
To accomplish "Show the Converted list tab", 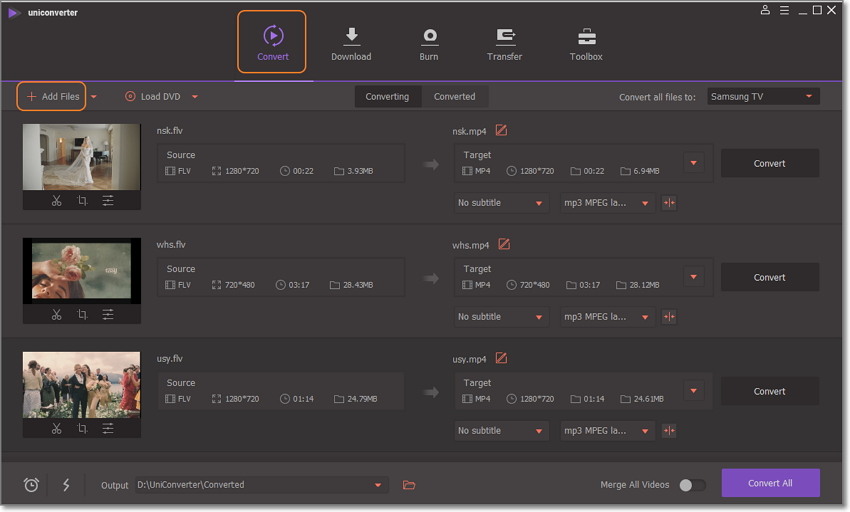I will click(x=454, y=97).
